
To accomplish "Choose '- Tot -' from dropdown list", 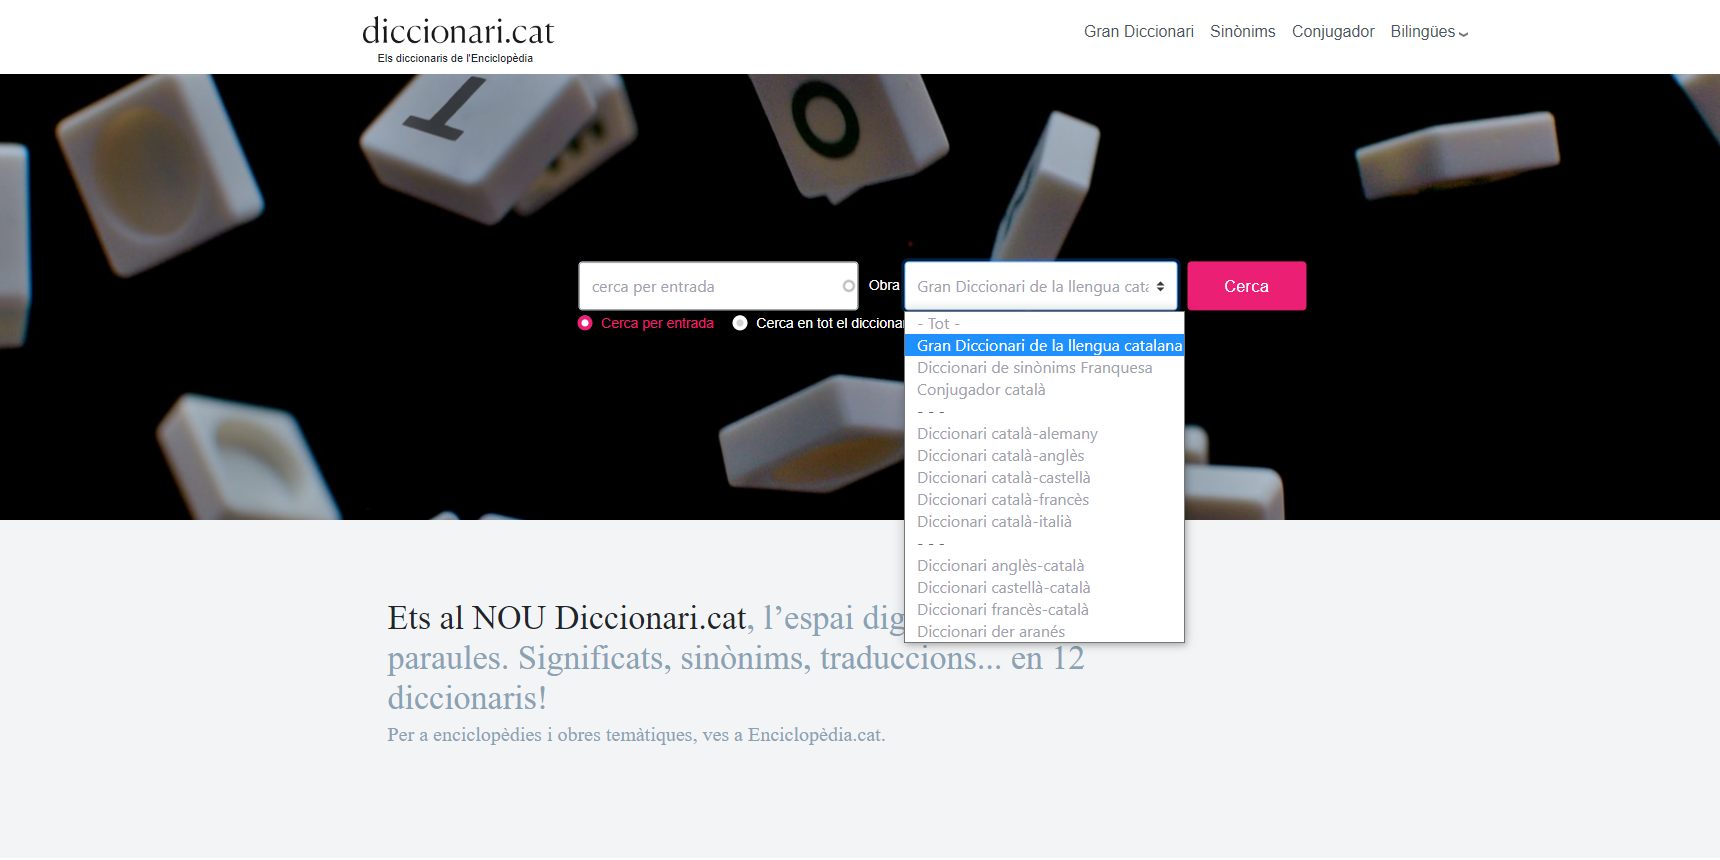I will click(x=938, y=324).
